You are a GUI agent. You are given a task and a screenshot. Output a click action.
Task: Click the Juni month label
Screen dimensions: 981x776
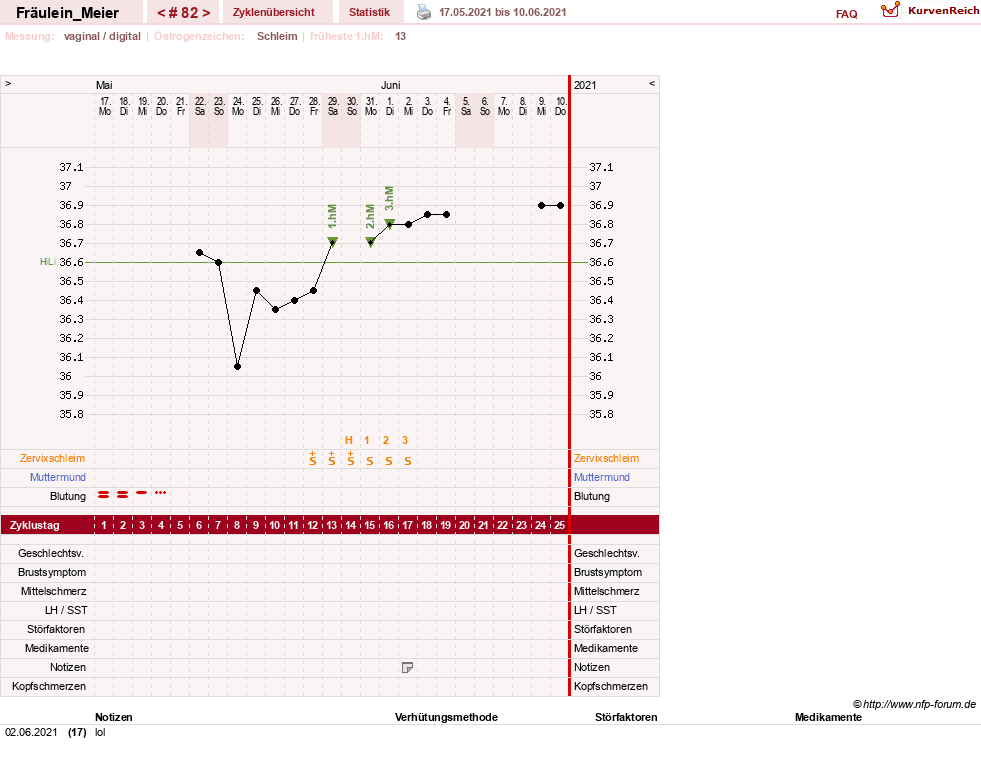(390, 85)
